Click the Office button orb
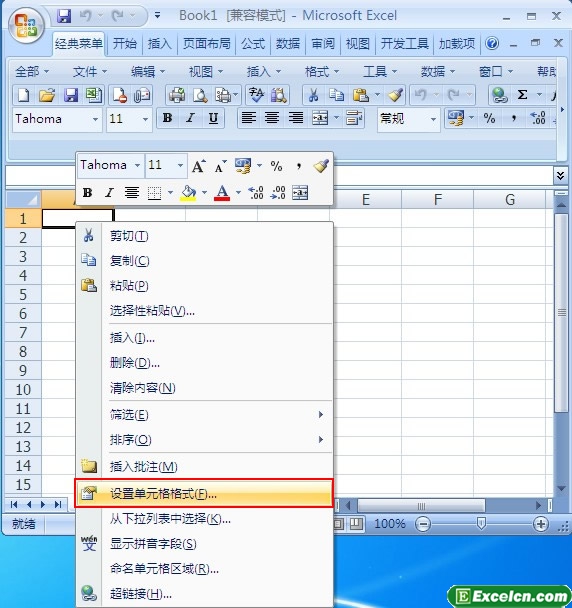The height and width of the screenshot is (608, 572). point(26,26)
